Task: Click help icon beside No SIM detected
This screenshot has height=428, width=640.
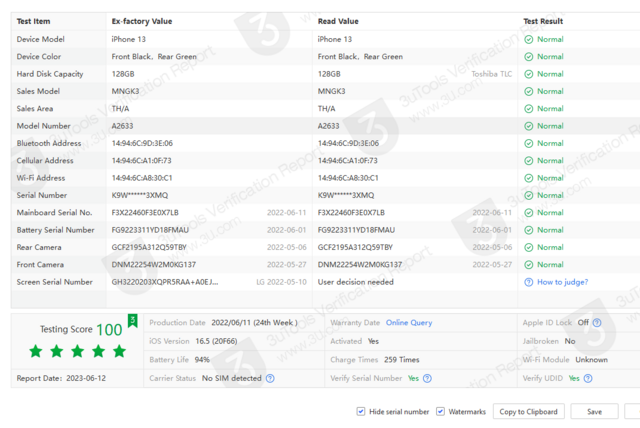Action: coord(270,378)
